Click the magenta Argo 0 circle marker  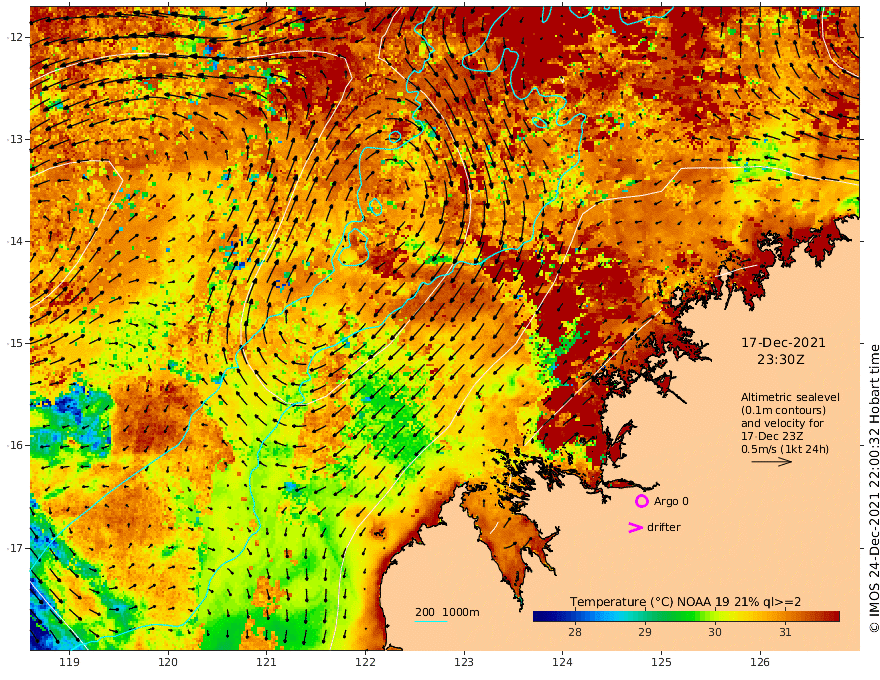click(641, 501)
